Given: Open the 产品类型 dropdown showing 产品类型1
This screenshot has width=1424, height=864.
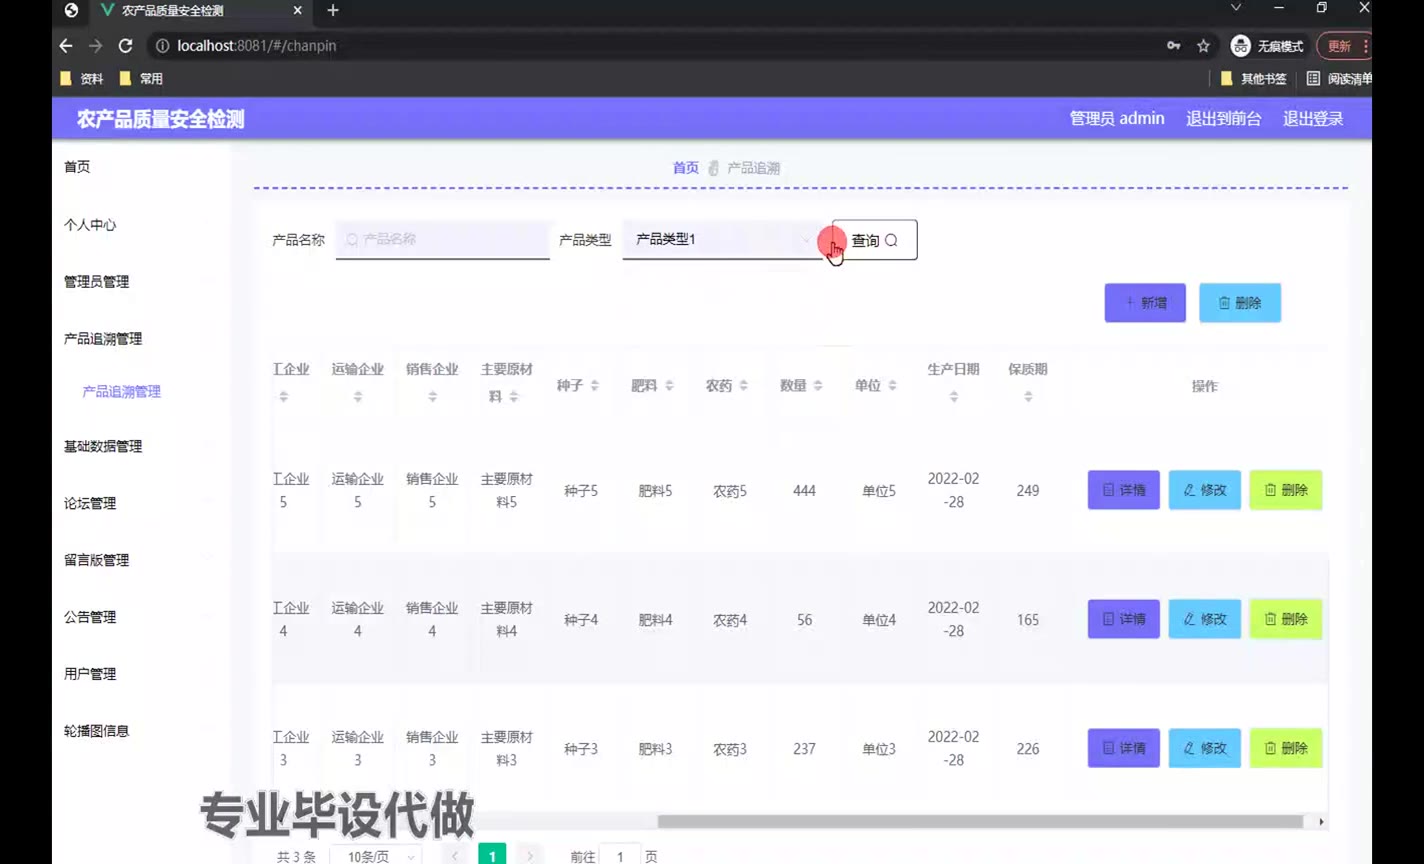Looking at the screenshot, I should click(x=721, y=239).
